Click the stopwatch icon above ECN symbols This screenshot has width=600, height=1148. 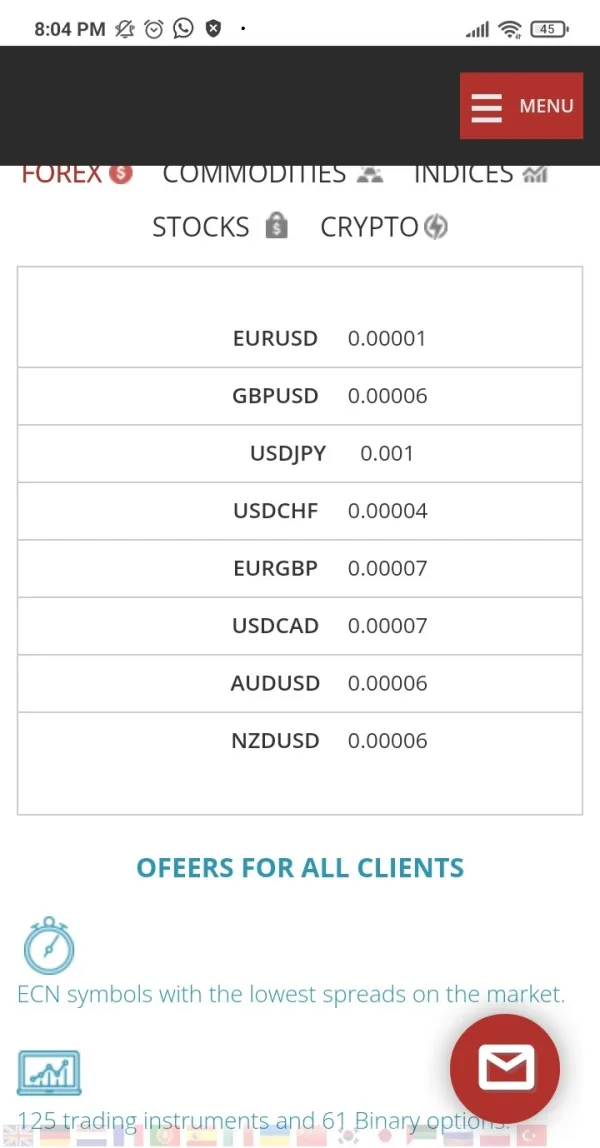click(49, 945)
